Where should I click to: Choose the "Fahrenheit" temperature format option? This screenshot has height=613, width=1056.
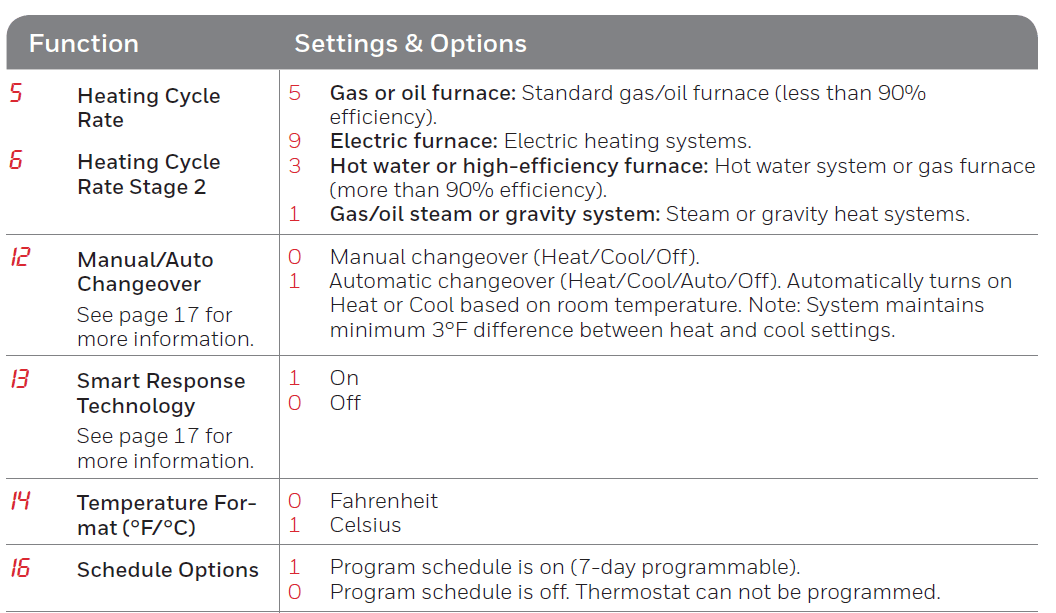pos(383,501)
